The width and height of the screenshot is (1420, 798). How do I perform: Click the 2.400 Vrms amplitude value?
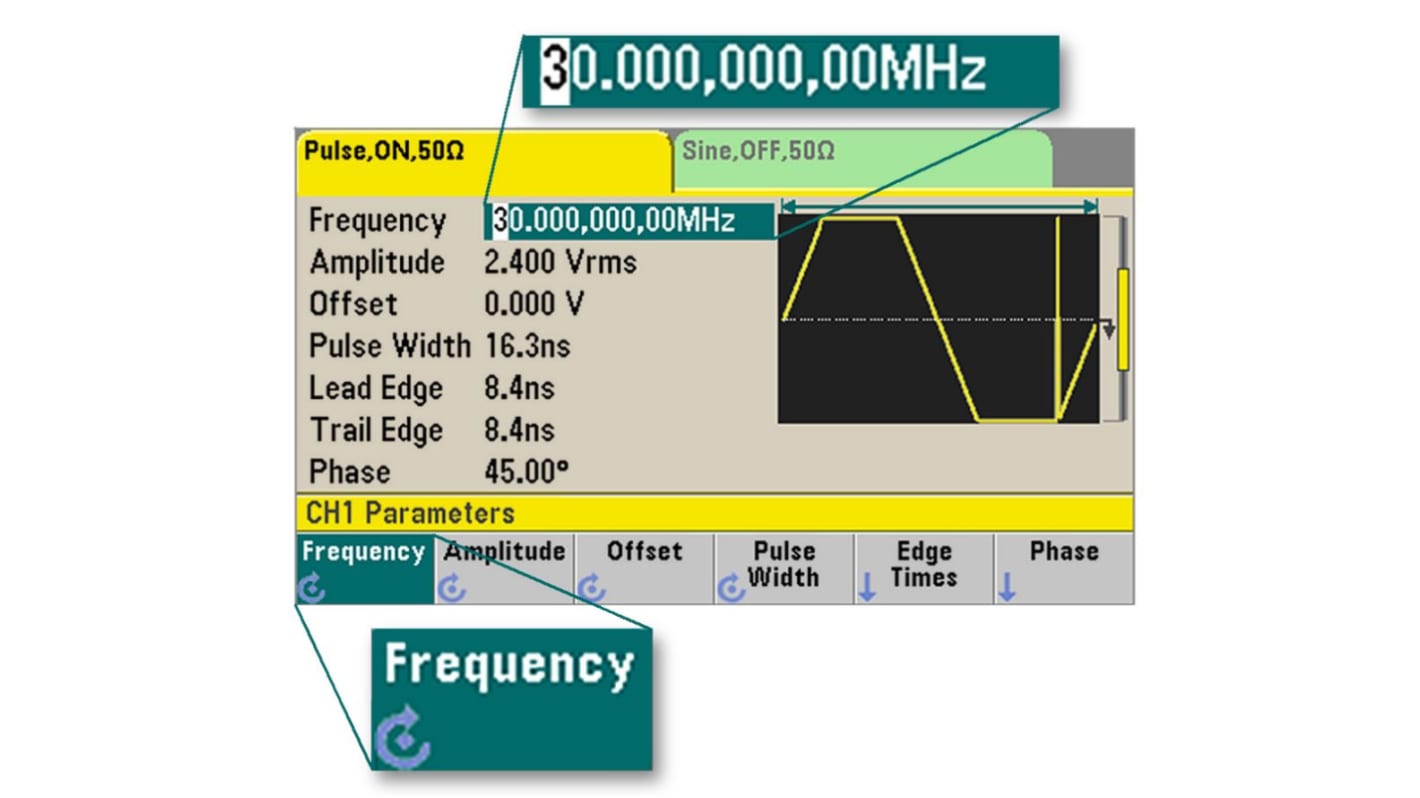(x=560, y=263)
